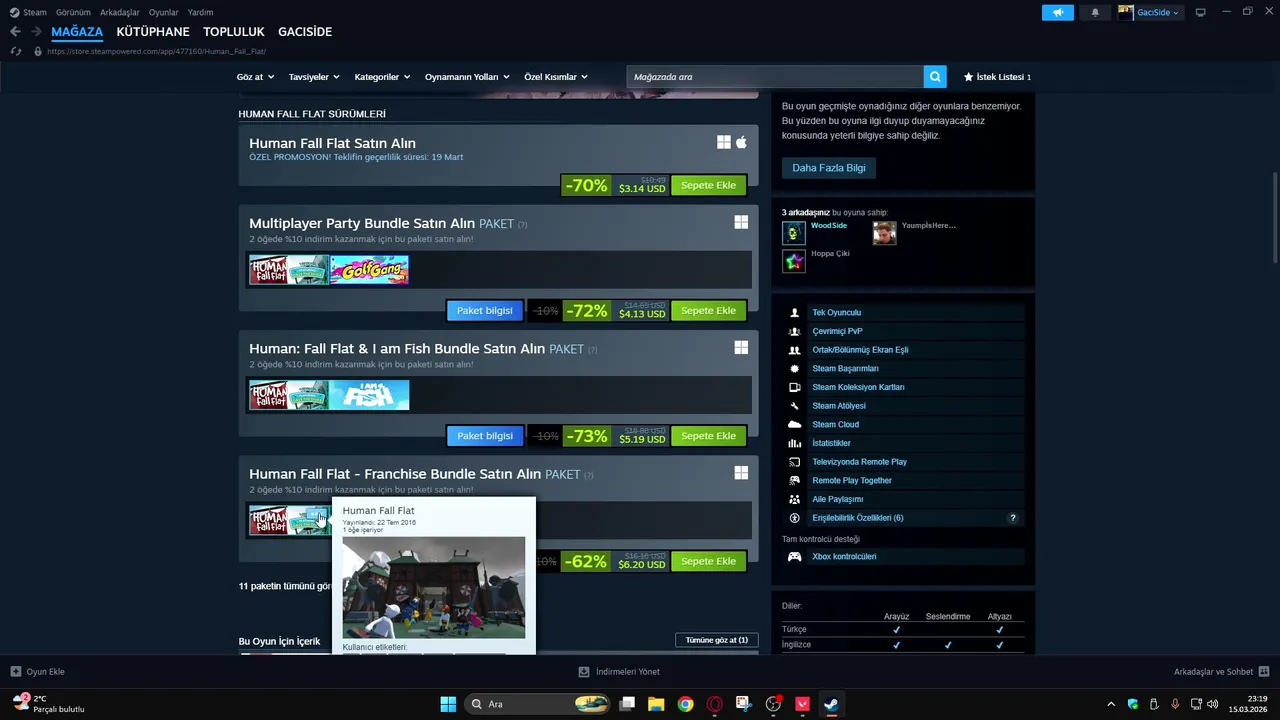This screenshot has height=720, width=1280.
Task: Open Paket bilgisi for Multiplayer Party Bundle
Action: point(485,311)
